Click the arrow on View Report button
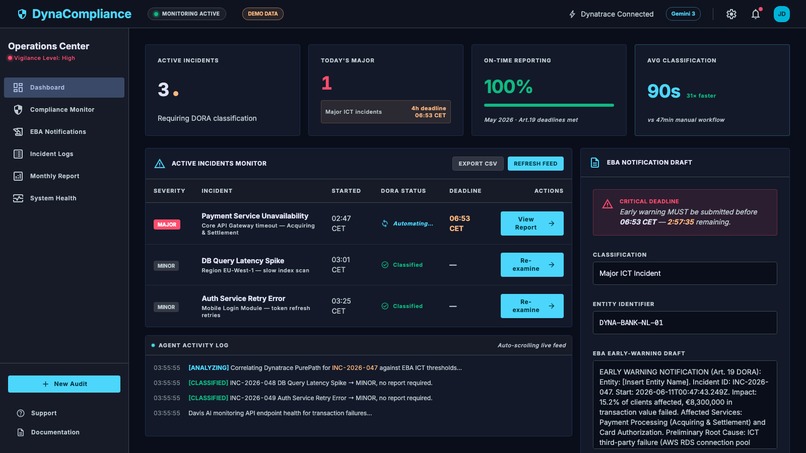This screenshot has width=806, height=453. click(551, 224)
